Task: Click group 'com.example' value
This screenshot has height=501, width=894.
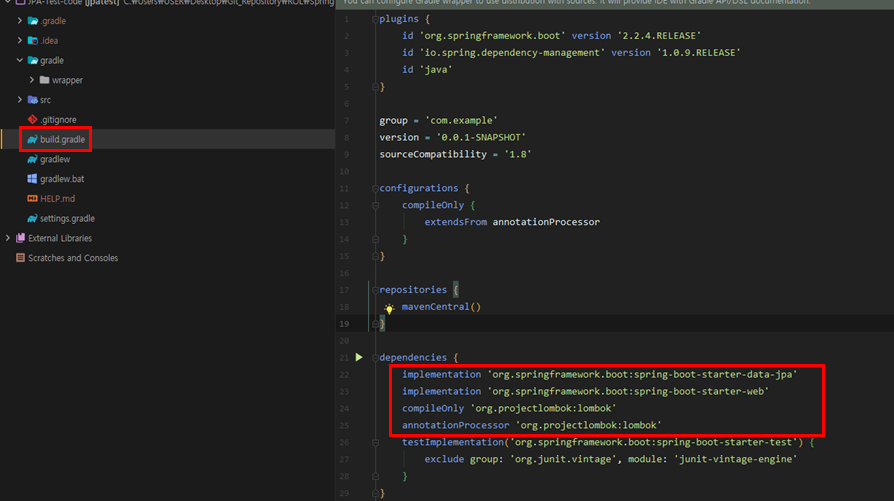Action: [x=461, y=120]
